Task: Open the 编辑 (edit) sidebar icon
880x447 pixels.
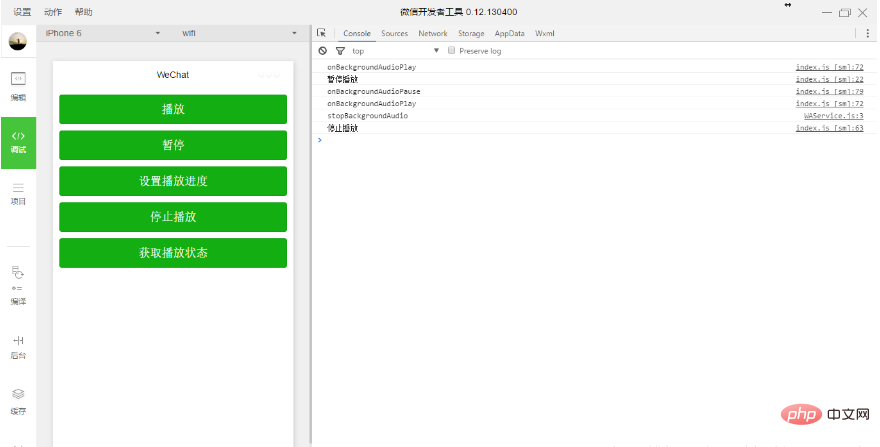Action: [19, 86]
